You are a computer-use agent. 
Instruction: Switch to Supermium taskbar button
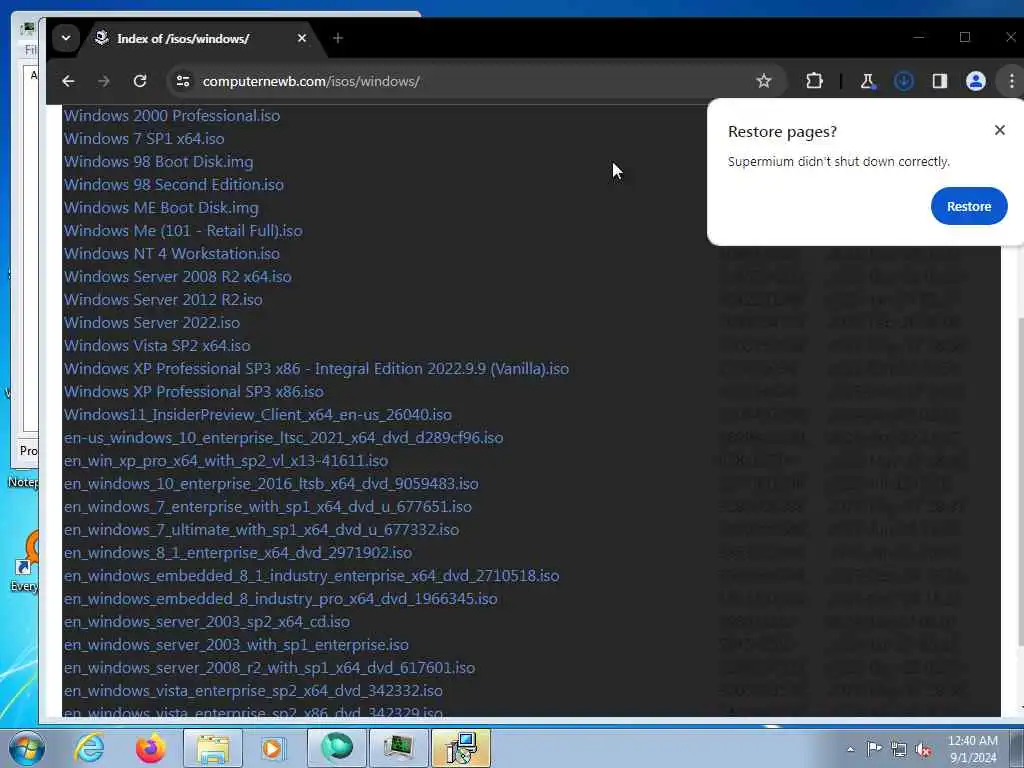336,748
